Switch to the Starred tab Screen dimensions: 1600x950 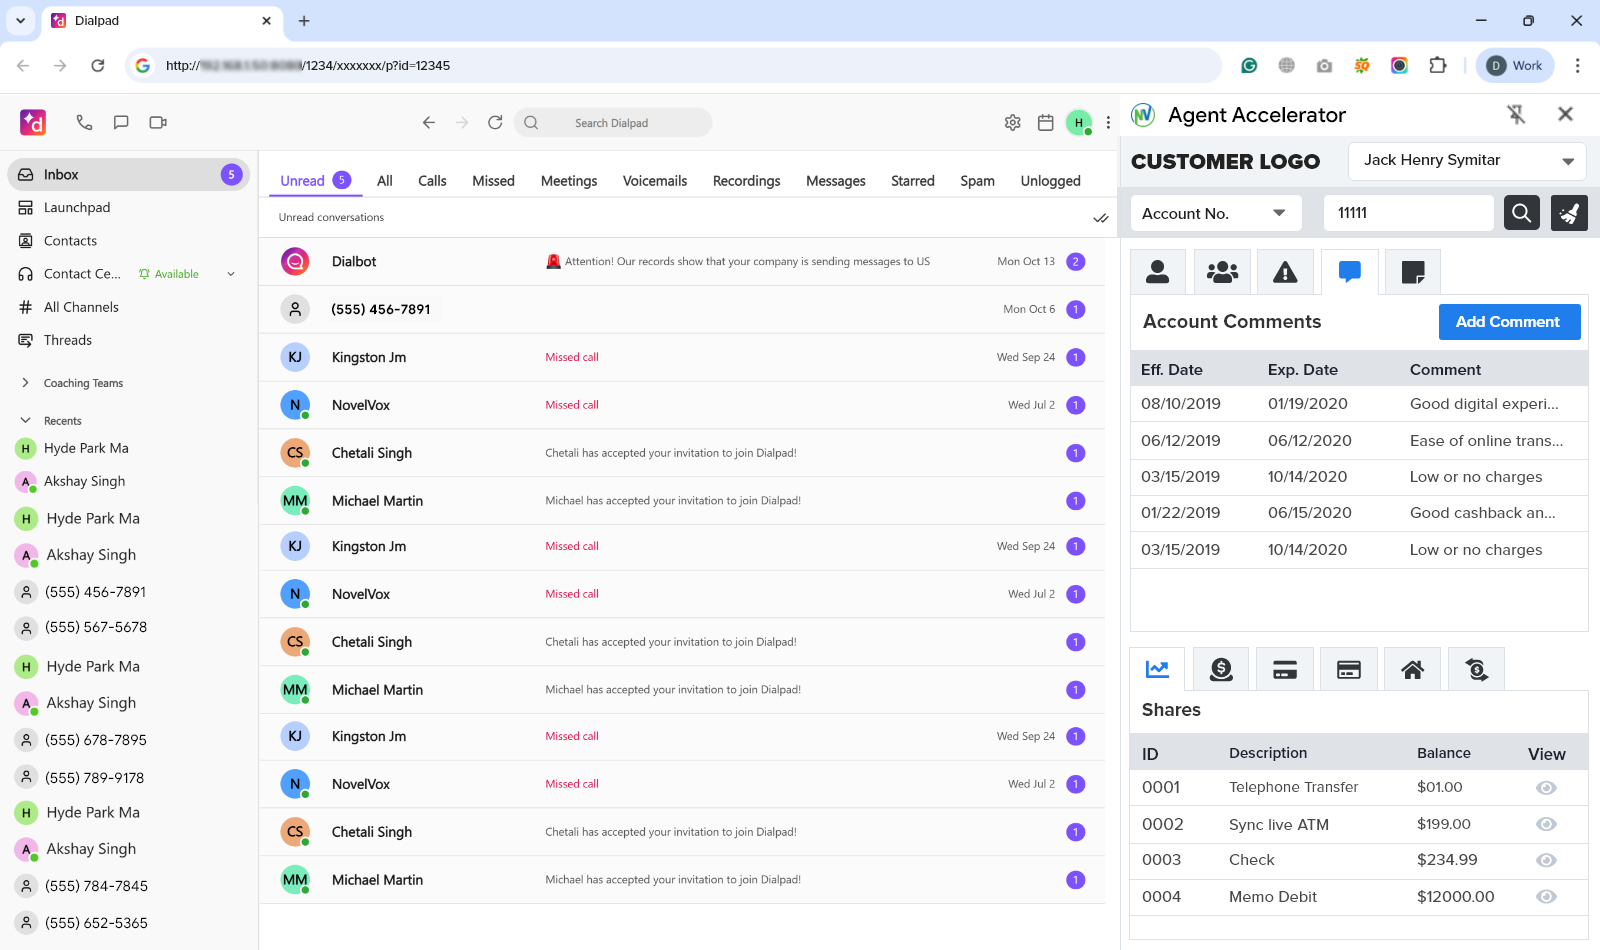click(x=913, y=181)
